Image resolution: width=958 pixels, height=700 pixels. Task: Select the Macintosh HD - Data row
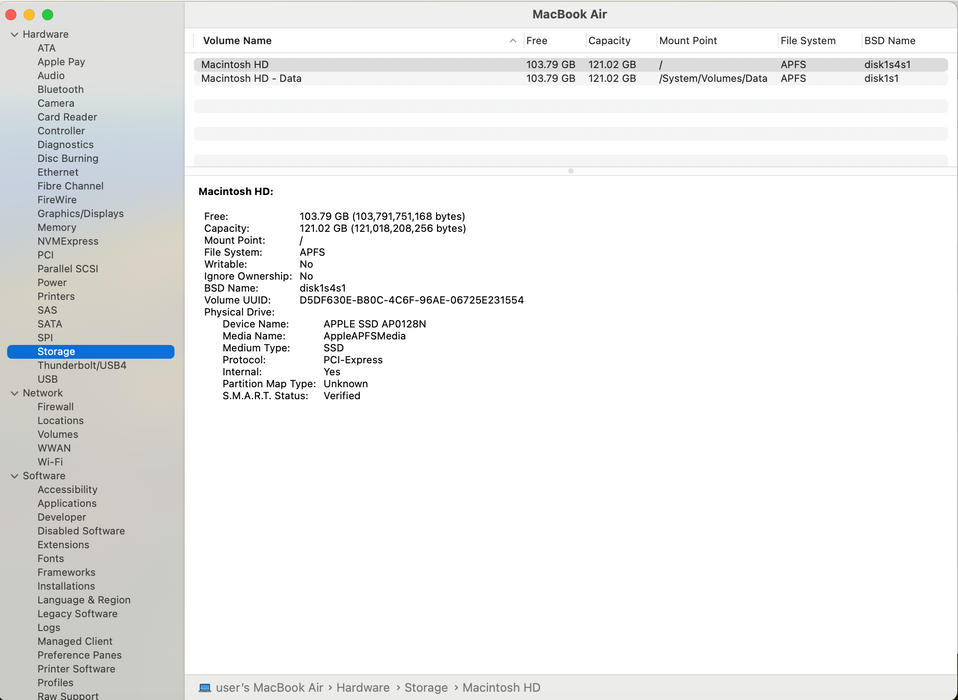(571, 79)
